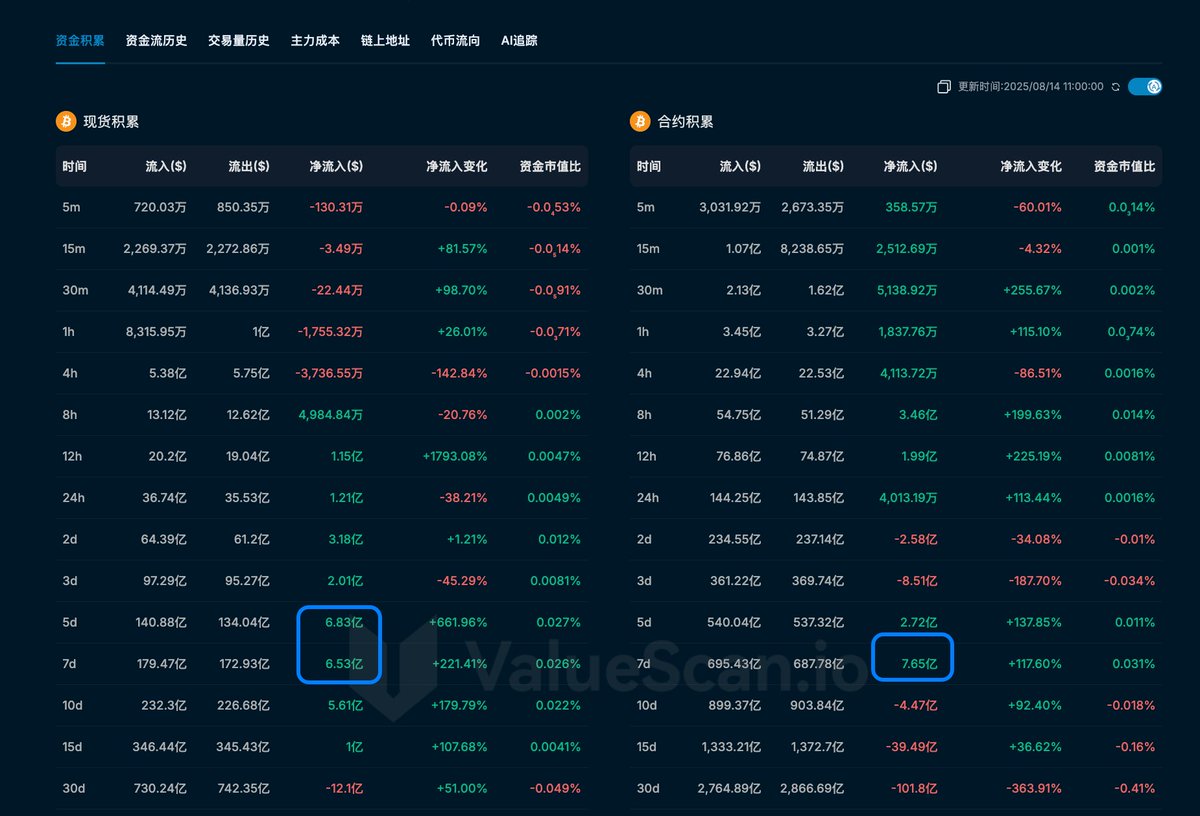Click the 合约积累 section title
Screen dimensions: 1200x816
click(685, 122)
